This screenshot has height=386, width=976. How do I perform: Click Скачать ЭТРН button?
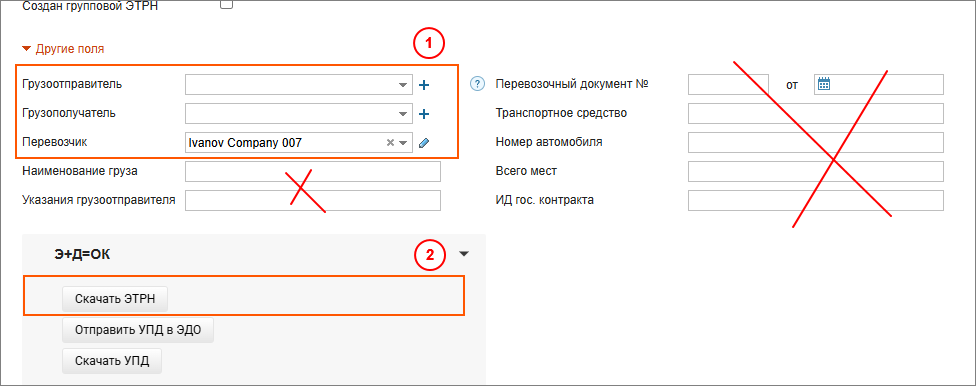click(x=115, y=299)
